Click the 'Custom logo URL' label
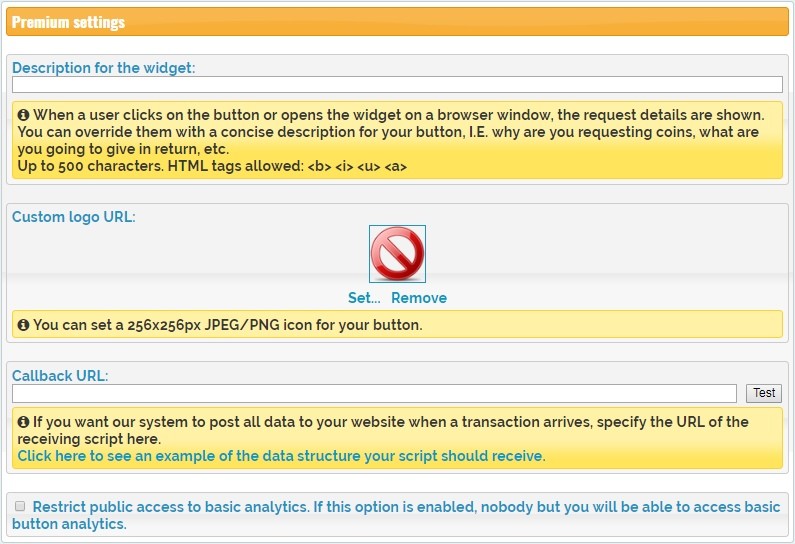Screen dimensions: 795x544 (74, 217)
